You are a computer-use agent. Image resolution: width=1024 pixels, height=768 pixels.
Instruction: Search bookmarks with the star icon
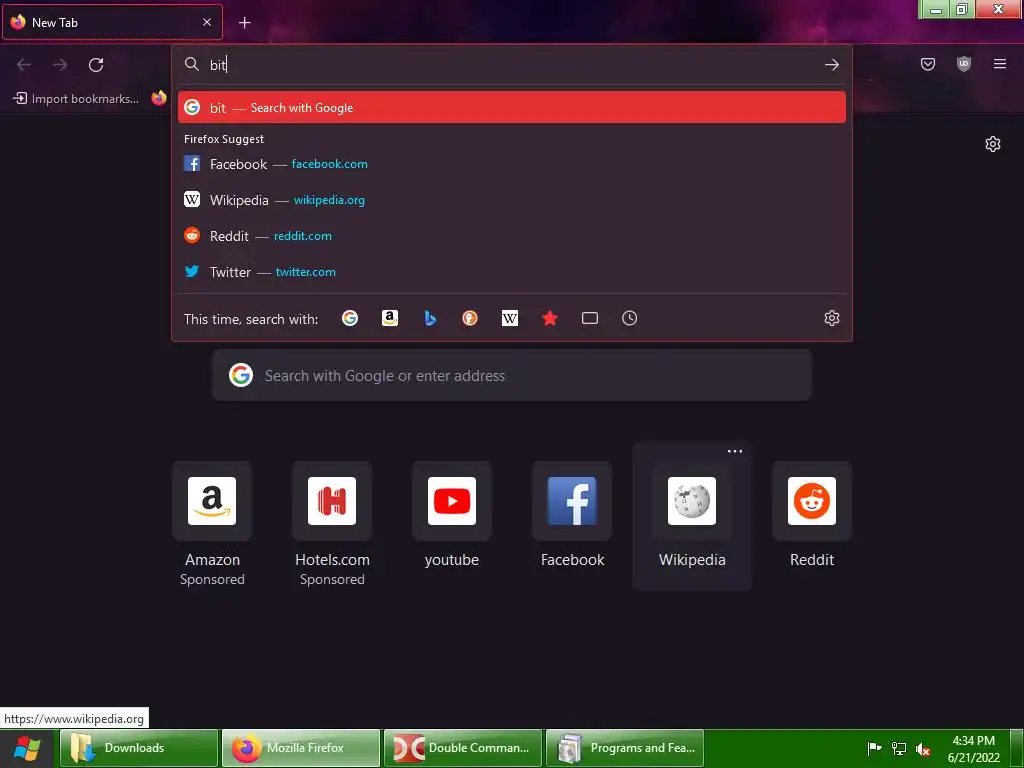[550, 318]
